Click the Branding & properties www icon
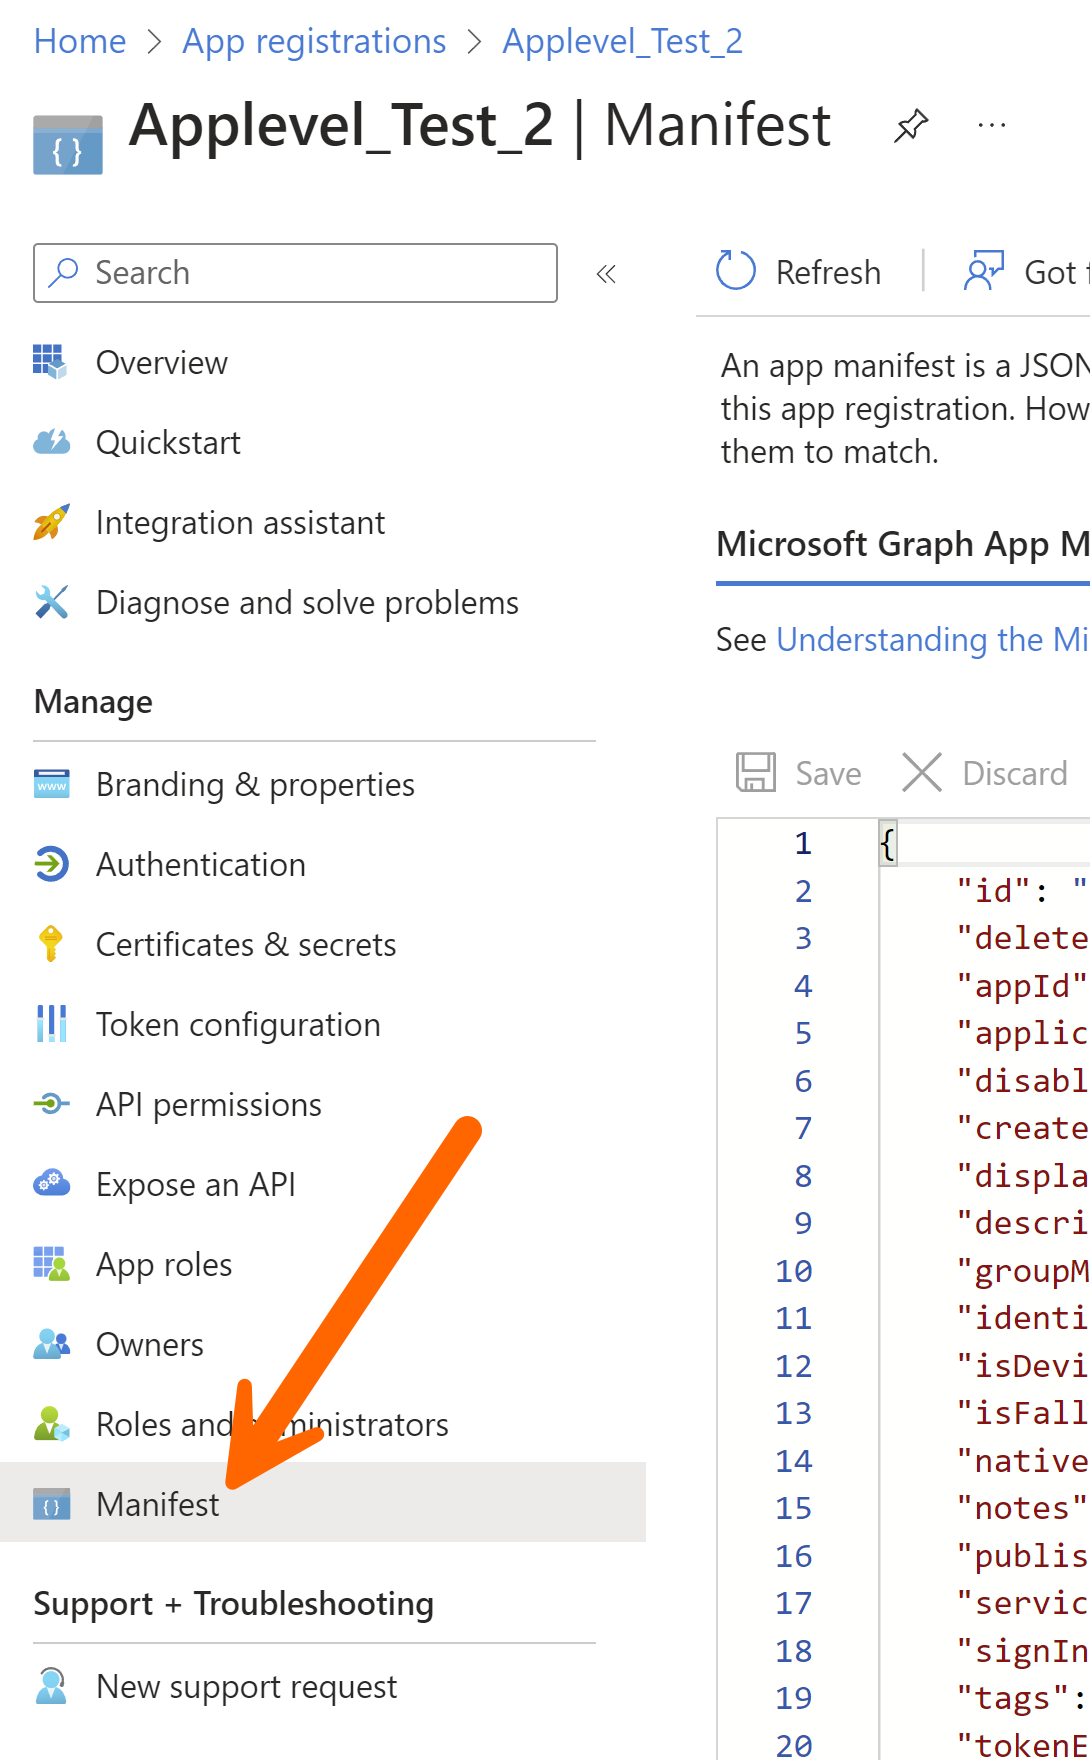Screen dimensions: 1090x1760 tap(51, 784)
